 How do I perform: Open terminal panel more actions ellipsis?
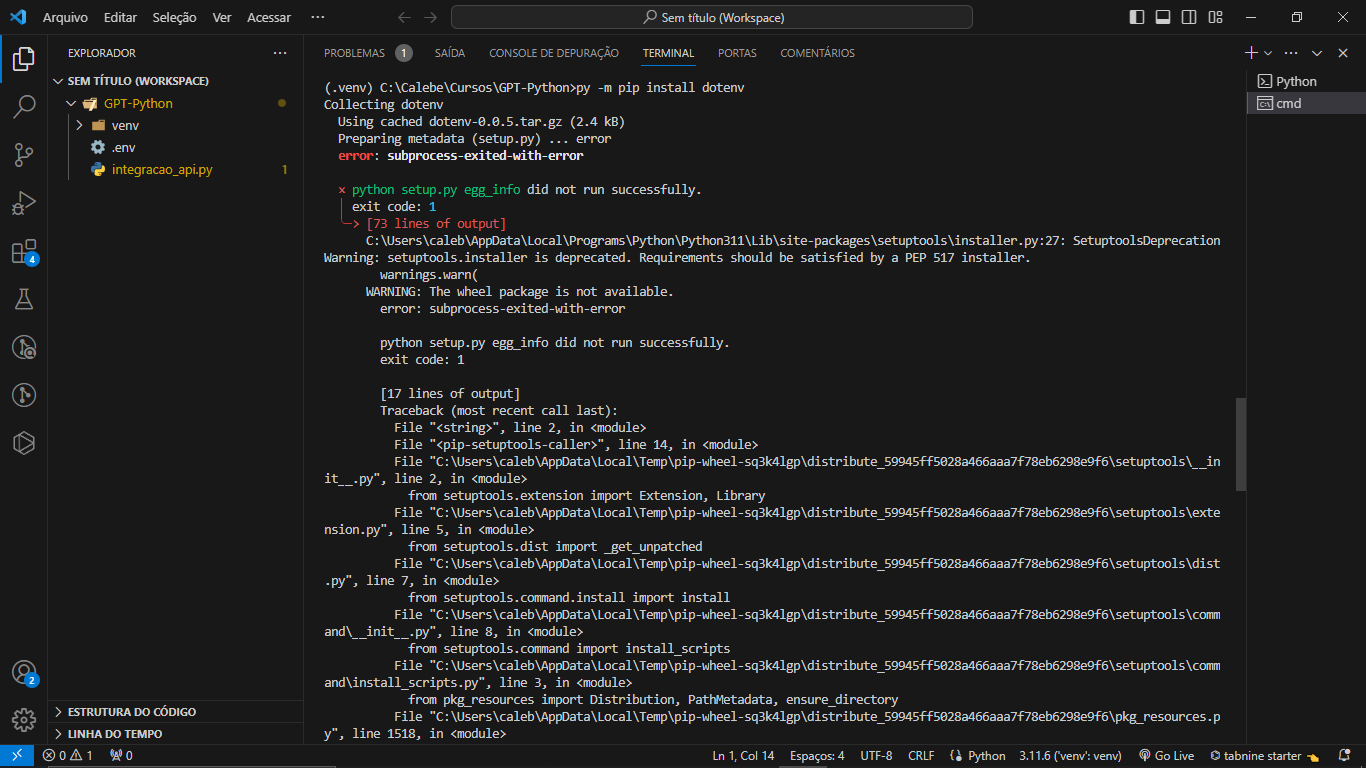pyautogui.click(x=1291, y=53)
